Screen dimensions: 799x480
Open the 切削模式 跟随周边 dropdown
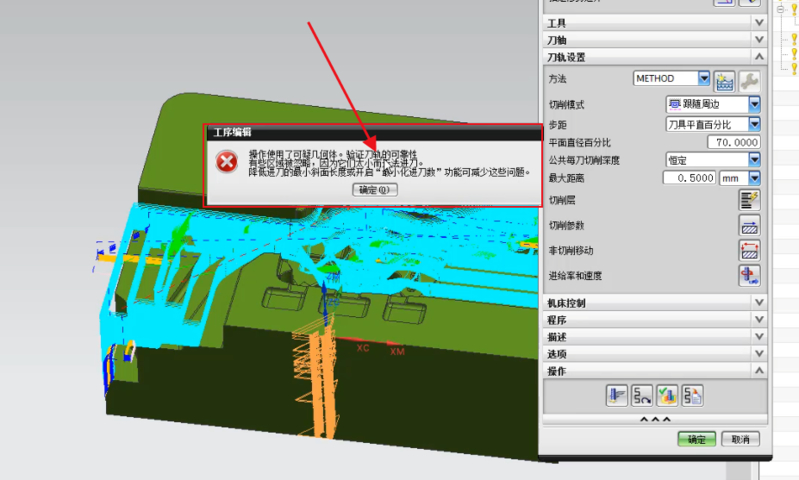click(754, 104)
